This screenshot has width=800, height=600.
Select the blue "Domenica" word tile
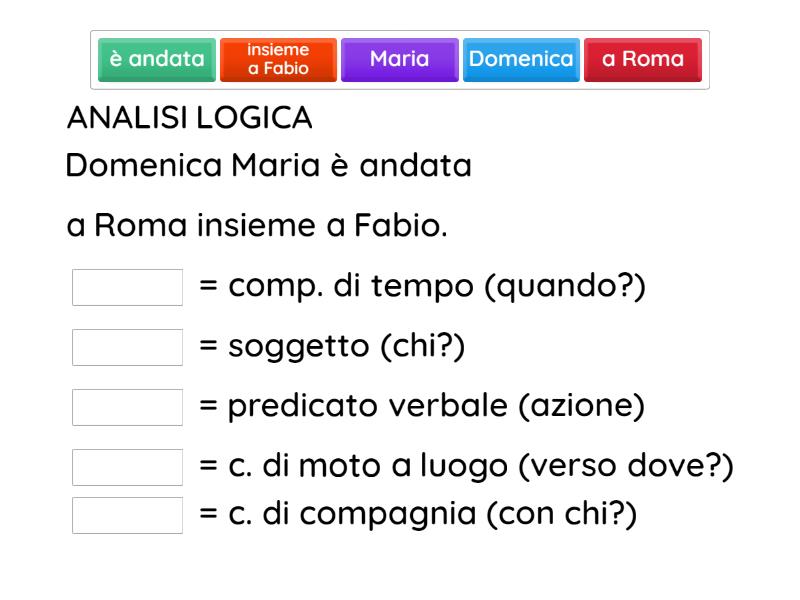521,60
